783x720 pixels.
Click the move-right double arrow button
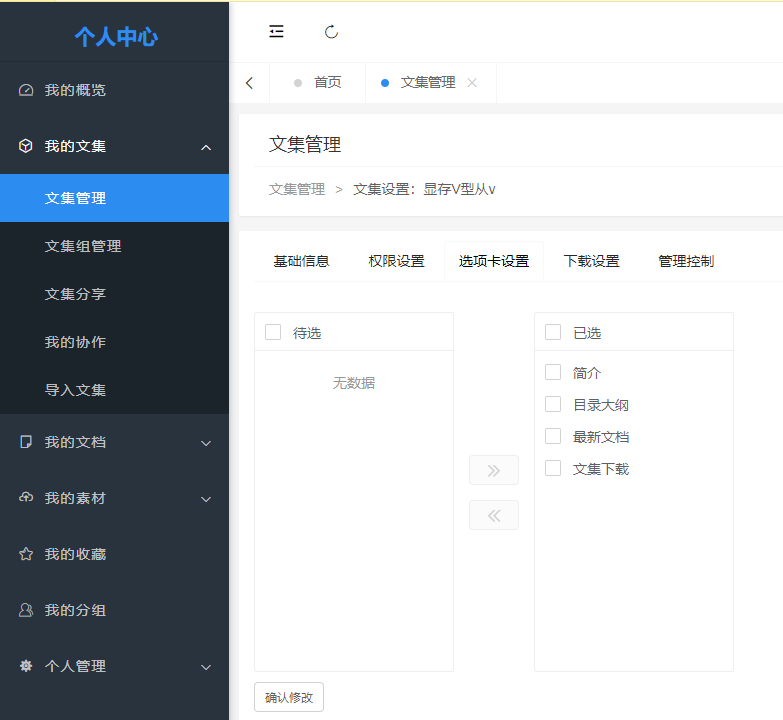493,470
